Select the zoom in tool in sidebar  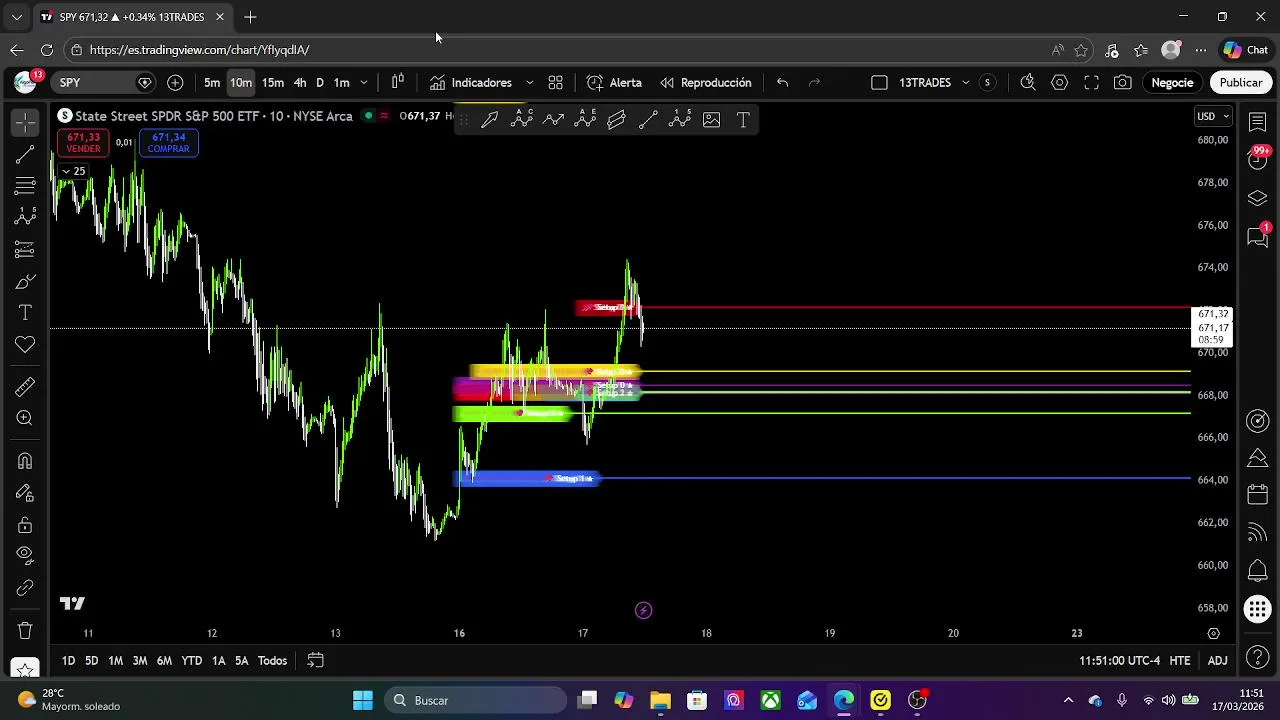(x=25, y=418)
